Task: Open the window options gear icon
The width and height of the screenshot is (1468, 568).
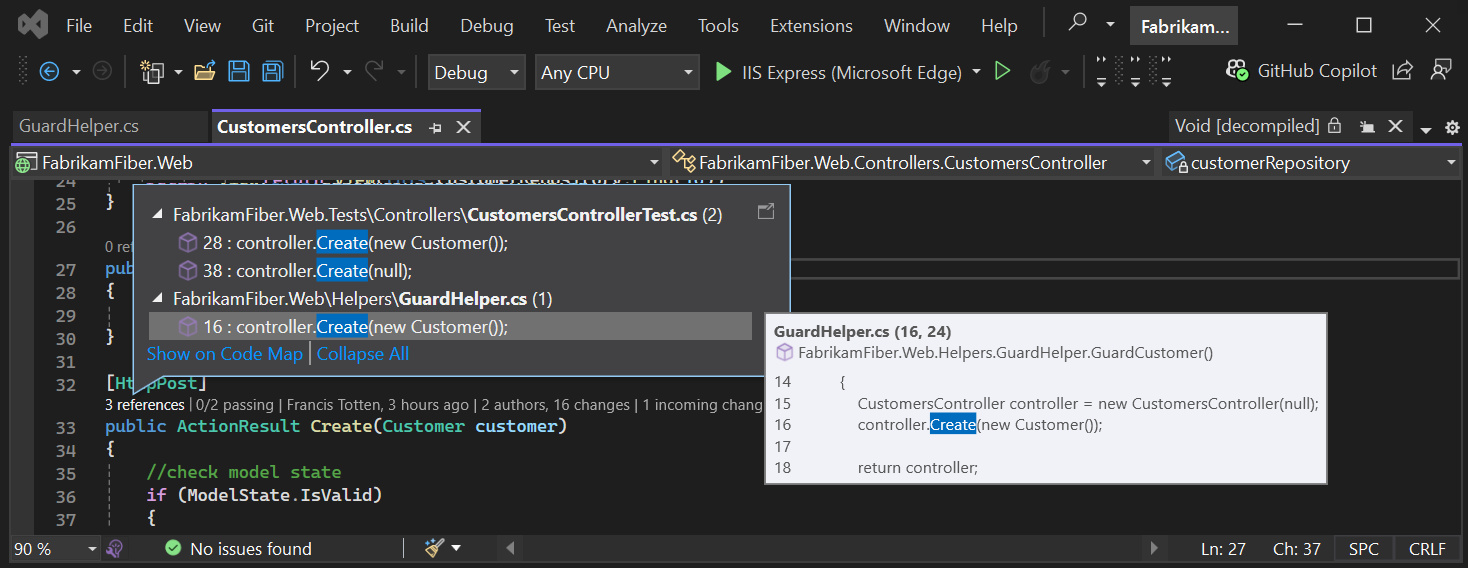Action: (1453, 128)
